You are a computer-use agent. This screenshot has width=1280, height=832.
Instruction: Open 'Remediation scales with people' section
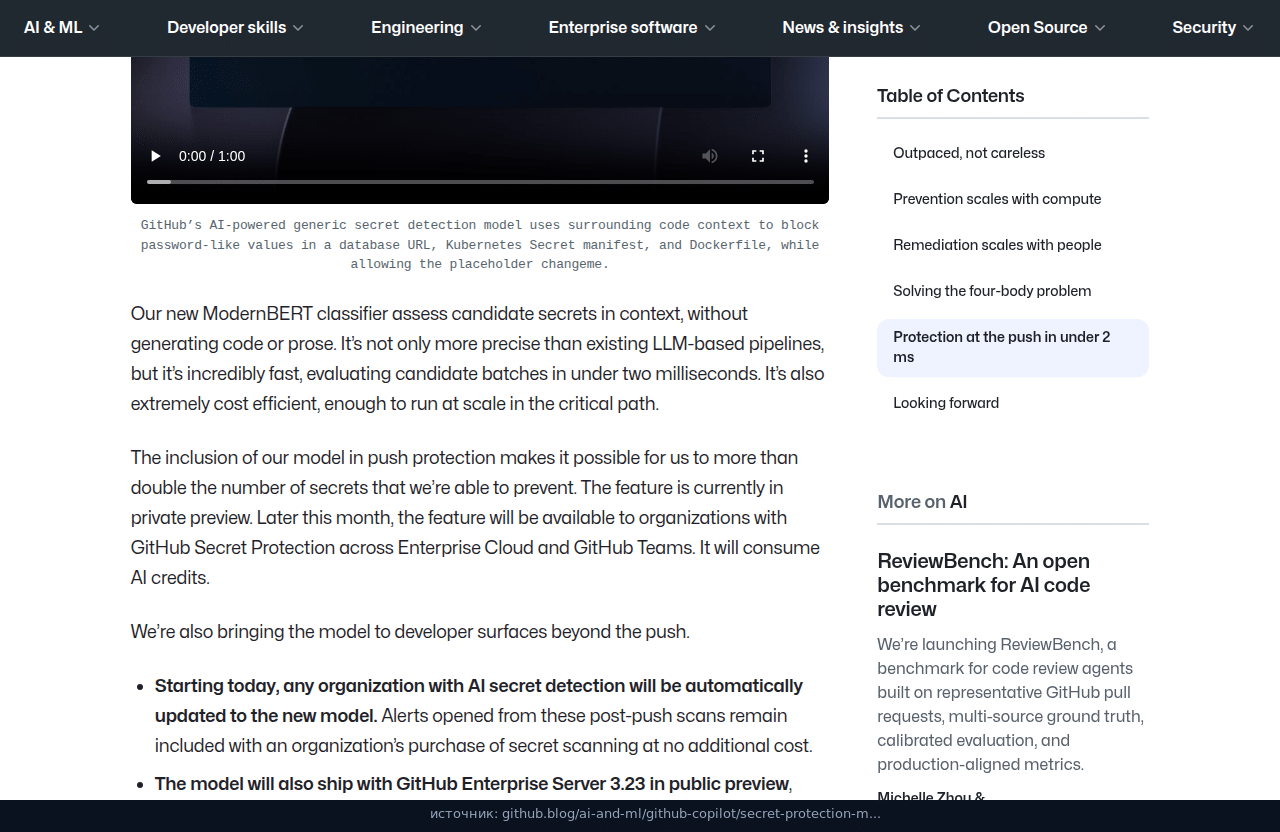tap(997, 245)
